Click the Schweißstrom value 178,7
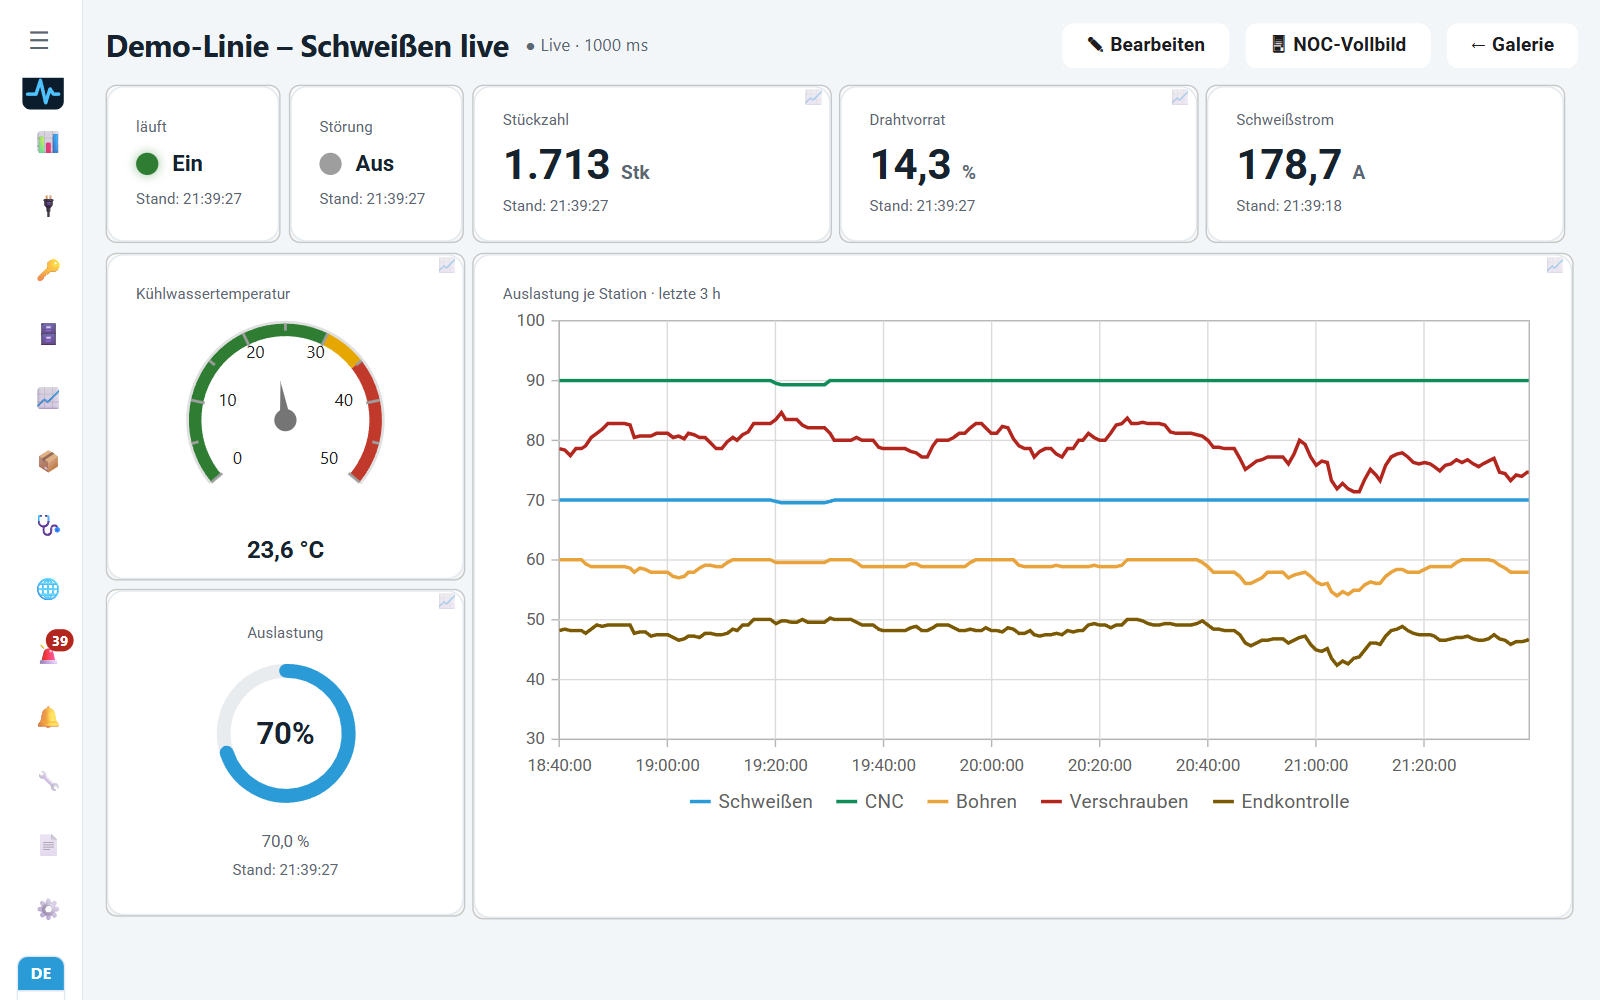Screen dimensions: 1600x1000 (1289, 165)
